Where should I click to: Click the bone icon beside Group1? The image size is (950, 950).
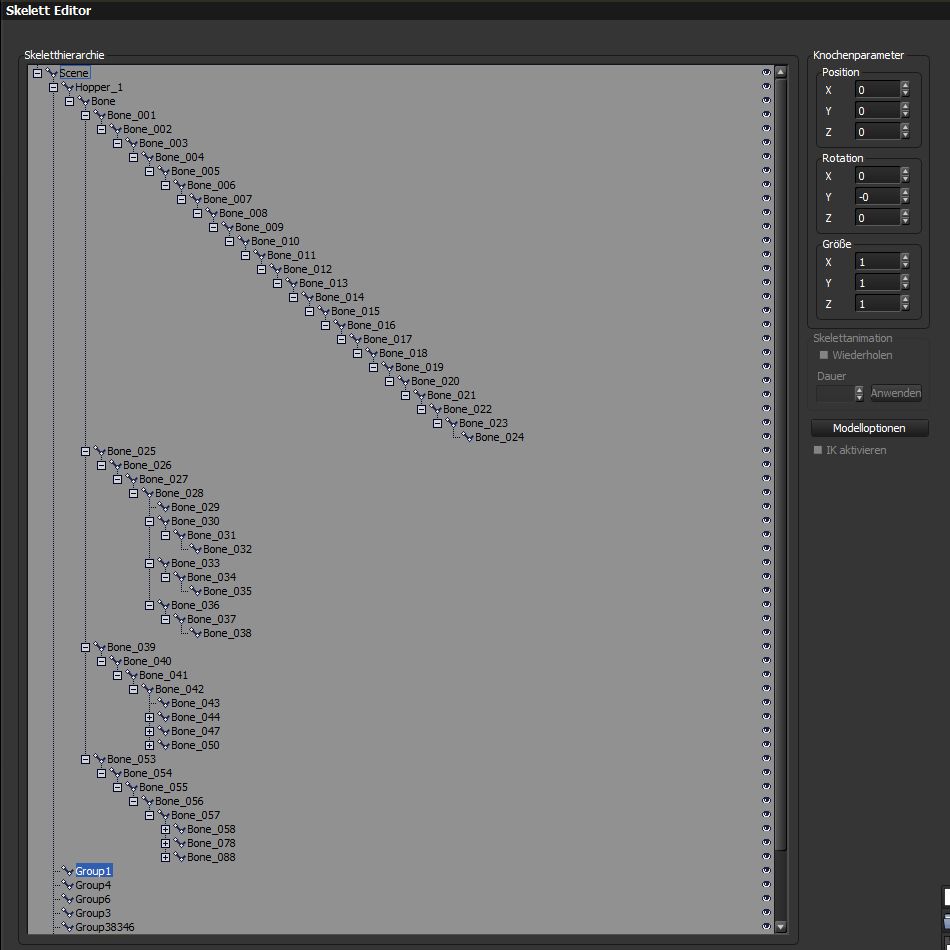[67, 871]
